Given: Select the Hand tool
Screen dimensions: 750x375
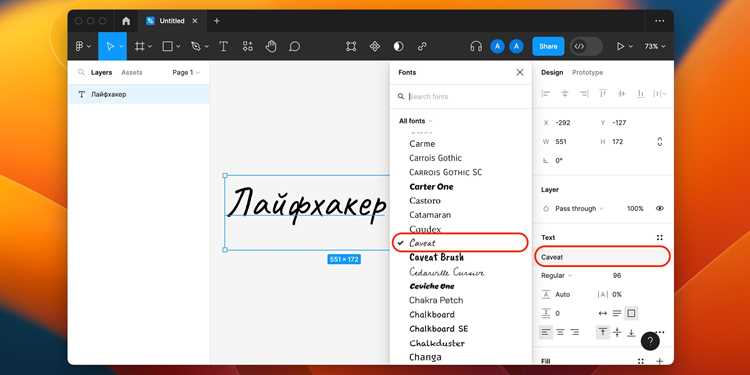Looking at the screenshot, I should coord(271,46).
